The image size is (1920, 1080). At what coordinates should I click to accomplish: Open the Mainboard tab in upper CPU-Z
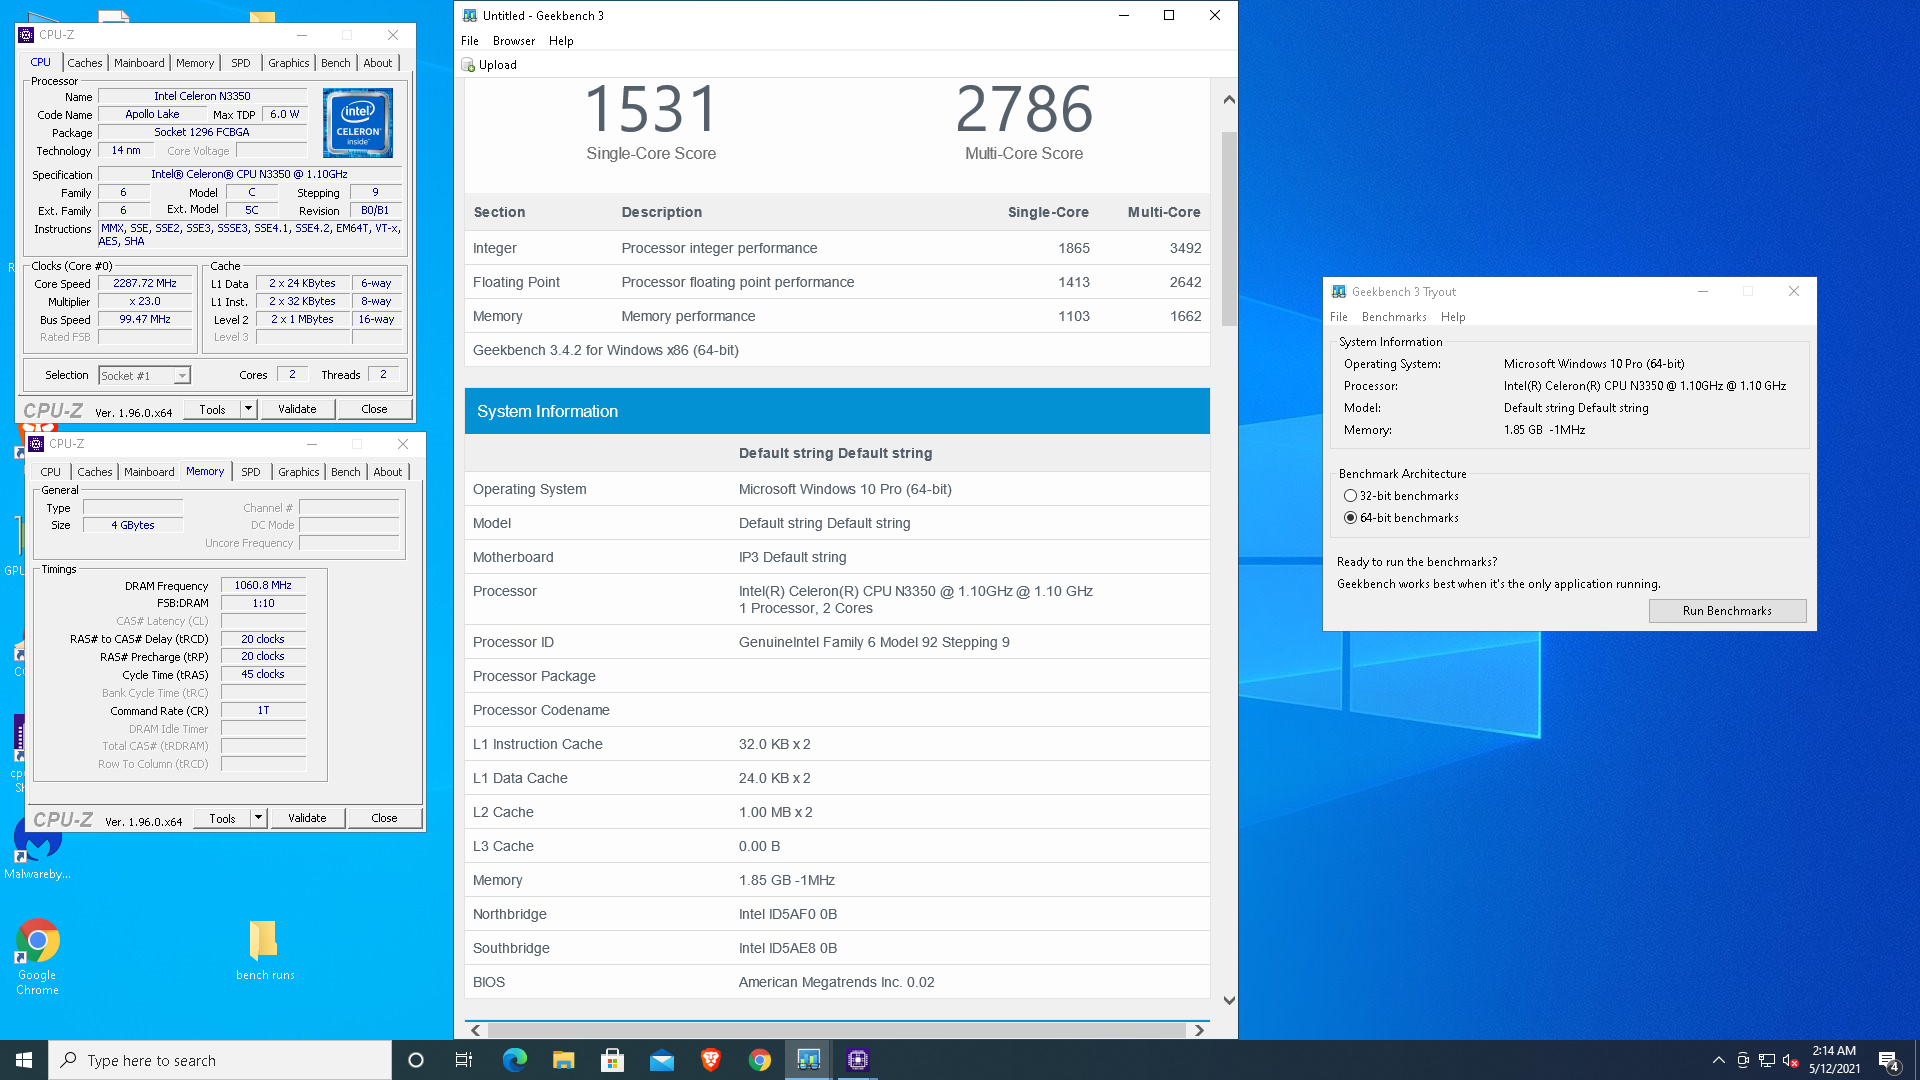(139, 63)
